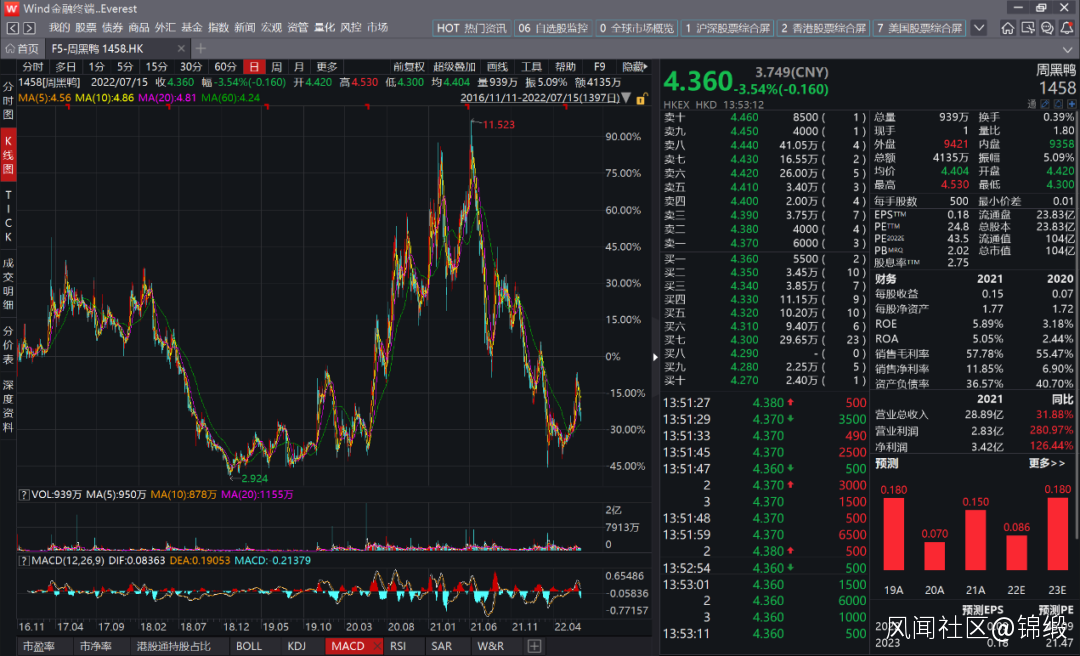Image resolution: width=1080 pixels, height=656 pixels.
Task: Click the 画线 drawing button
Action: tap(497, 67)
